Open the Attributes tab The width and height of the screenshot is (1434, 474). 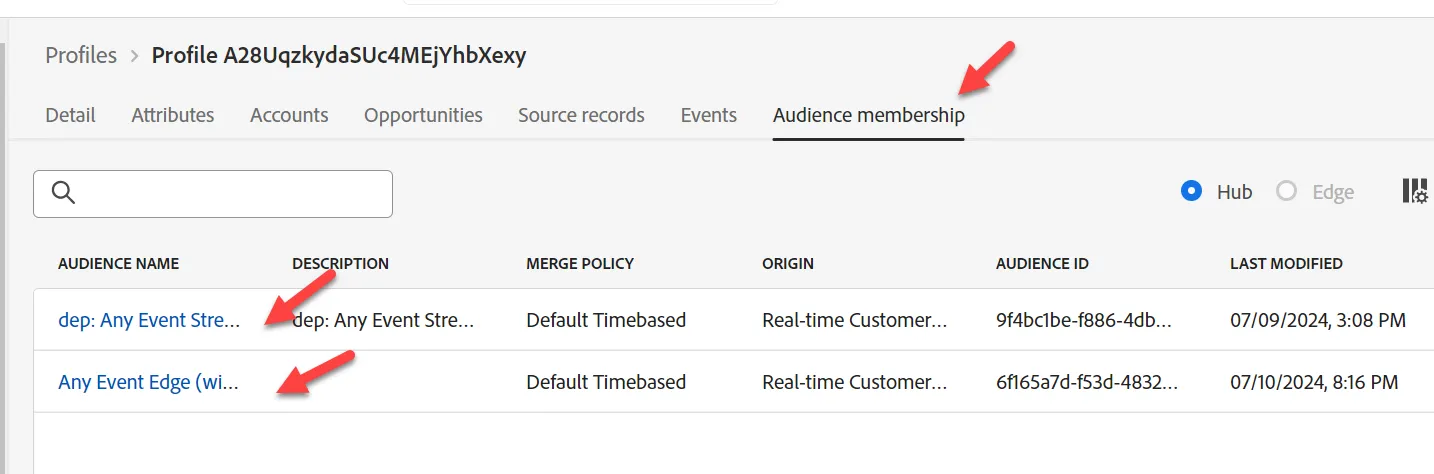[173, 115]
